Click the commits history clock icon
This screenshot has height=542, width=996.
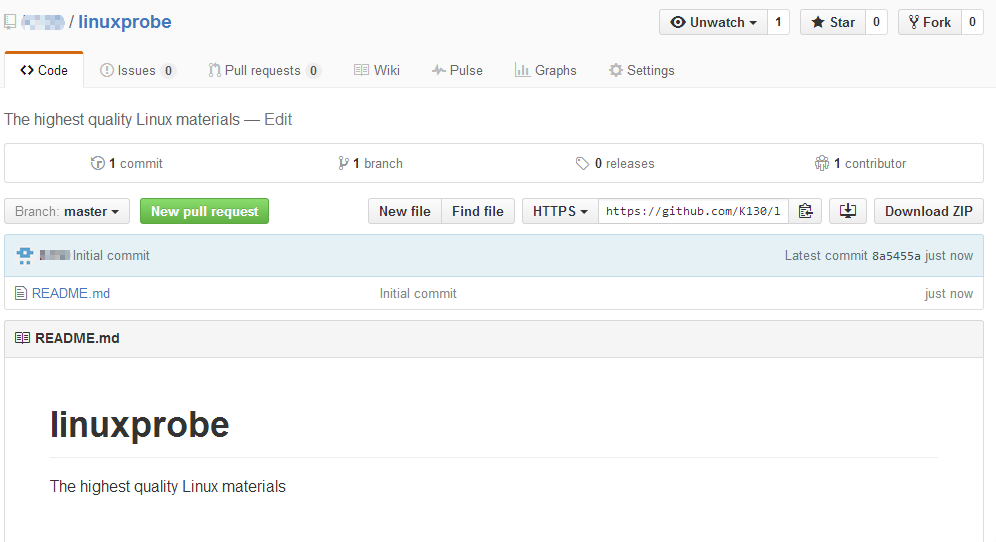coord(98,163)
